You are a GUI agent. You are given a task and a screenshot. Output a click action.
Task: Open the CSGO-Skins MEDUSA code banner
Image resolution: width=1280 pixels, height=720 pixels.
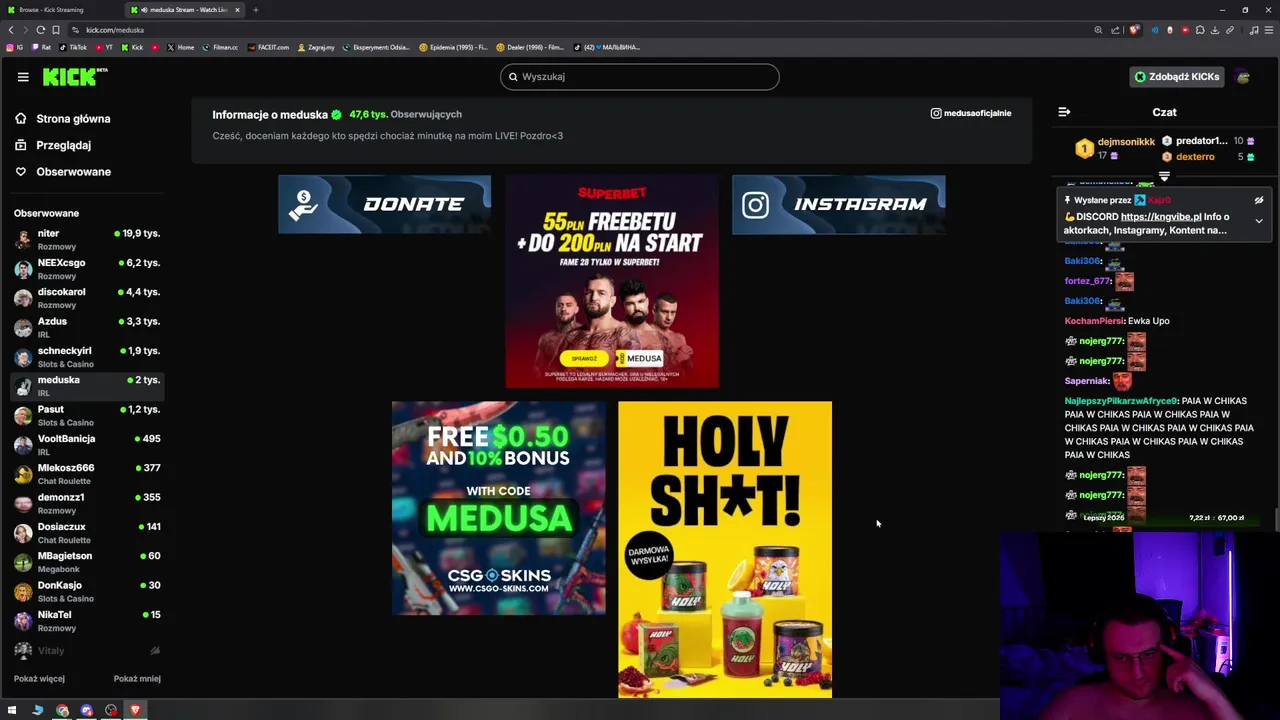[x=498, y=508]
